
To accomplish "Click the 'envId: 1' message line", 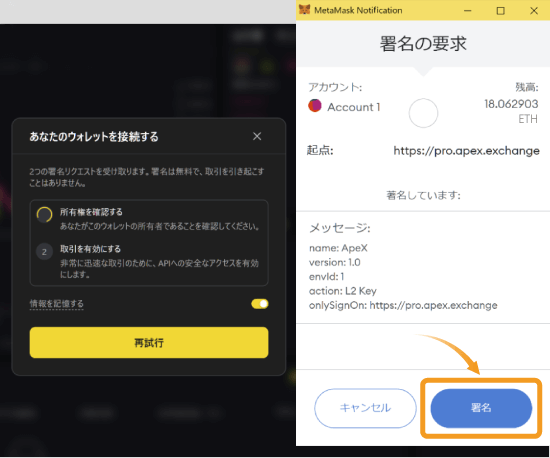I will pos(327,277).
